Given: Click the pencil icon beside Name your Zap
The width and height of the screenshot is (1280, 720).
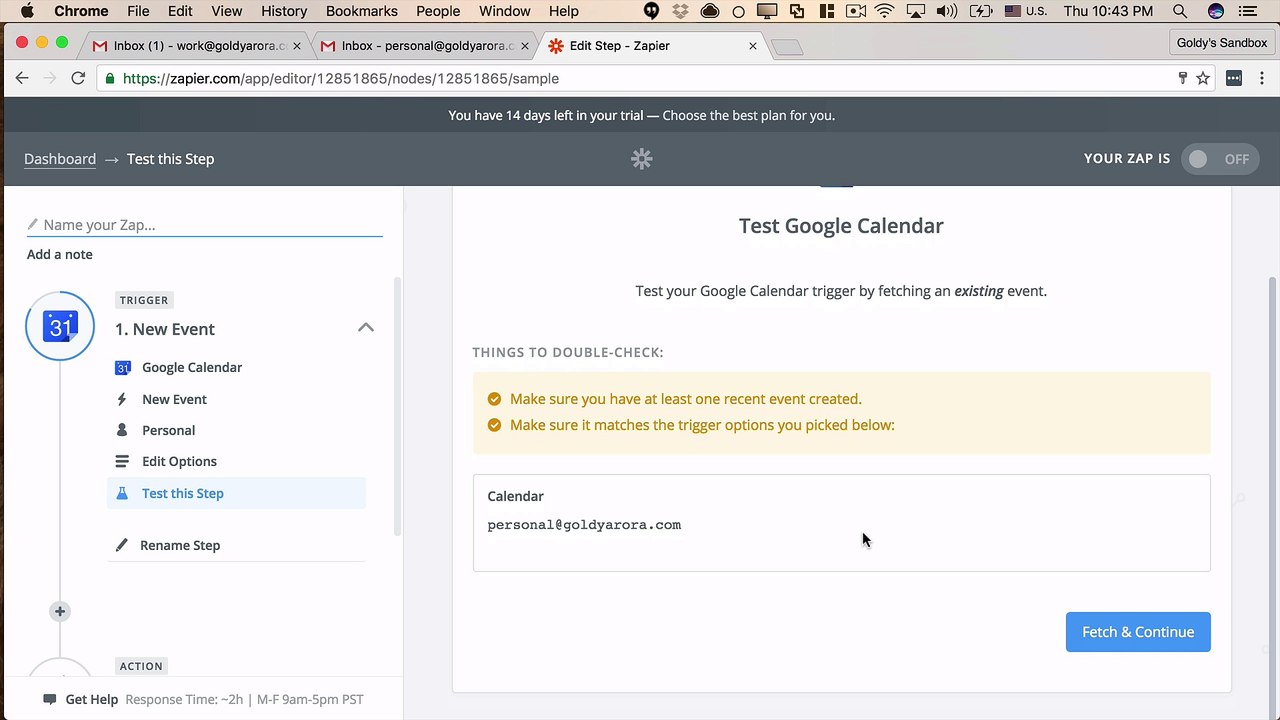Looking at the screenshot, I should 33,225.
